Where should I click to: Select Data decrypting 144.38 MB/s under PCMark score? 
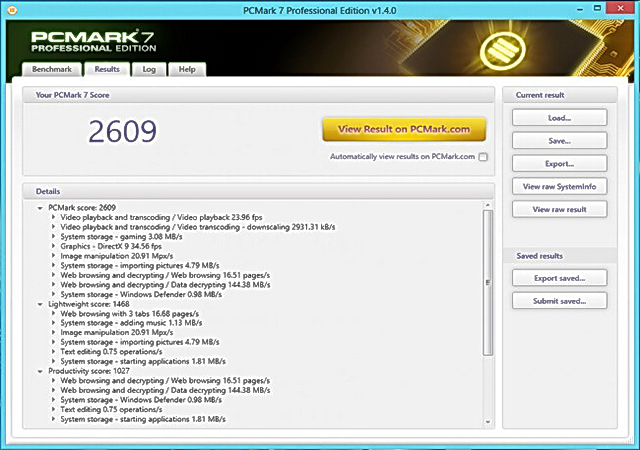point(165,285)
